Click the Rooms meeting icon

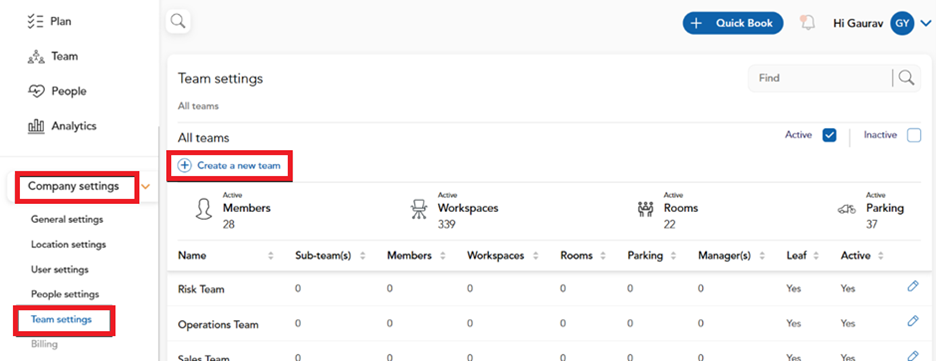pyautogui.click(x=645, y=209)
